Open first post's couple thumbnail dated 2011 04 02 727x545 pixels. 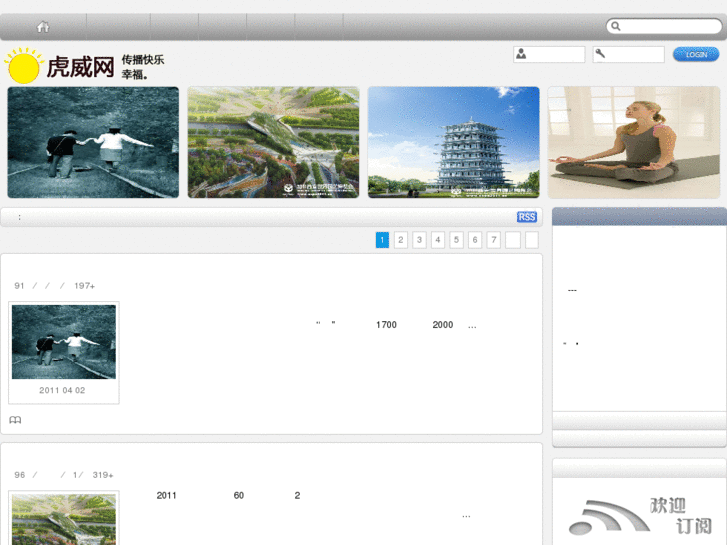tap(64, 342)
